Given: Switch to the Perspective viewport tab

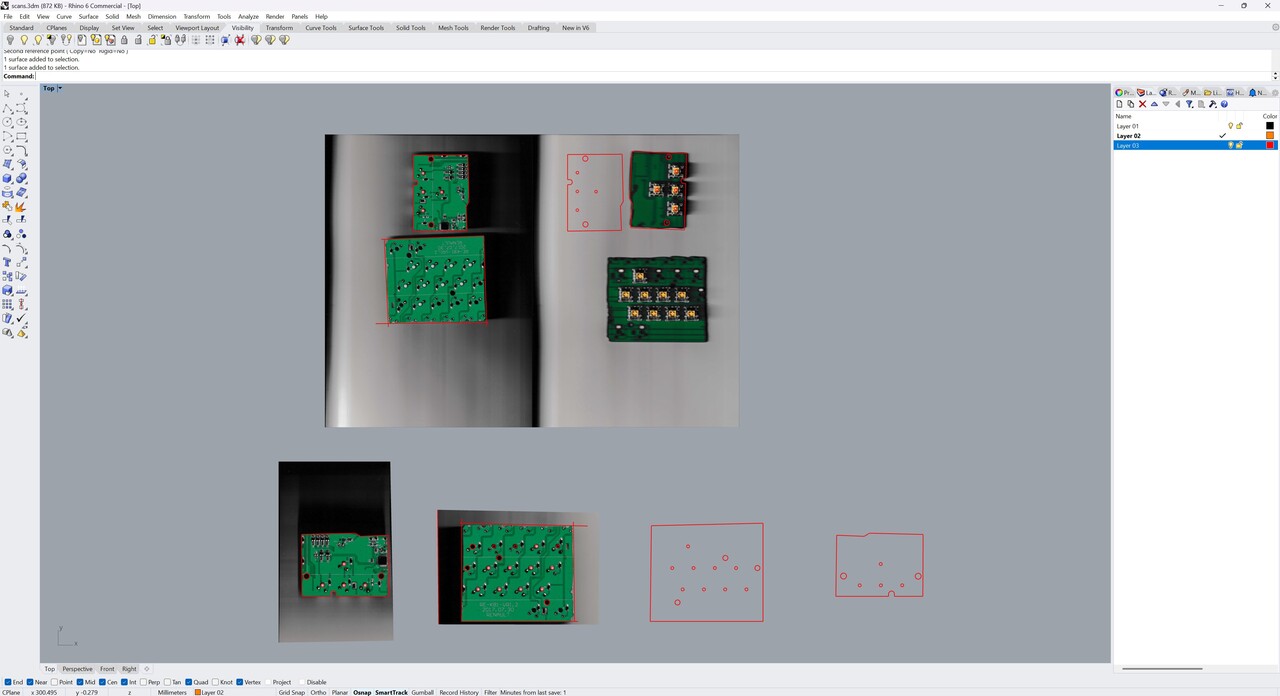Looking at the screenshot, I should 77,669.
